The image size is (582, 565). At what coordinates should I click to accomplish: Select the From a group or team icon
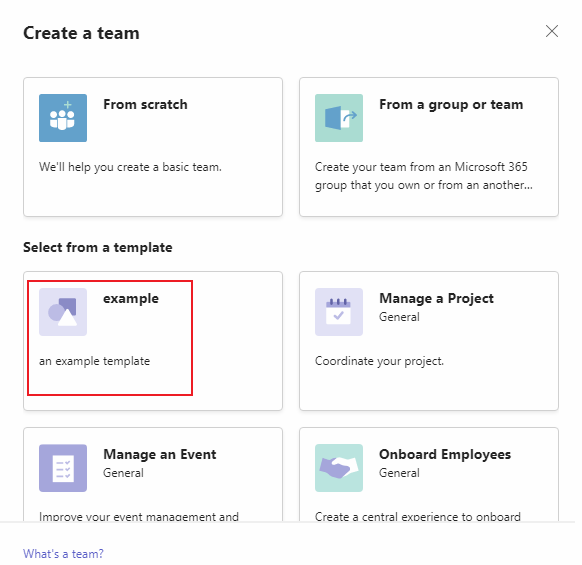coord(339,118)
